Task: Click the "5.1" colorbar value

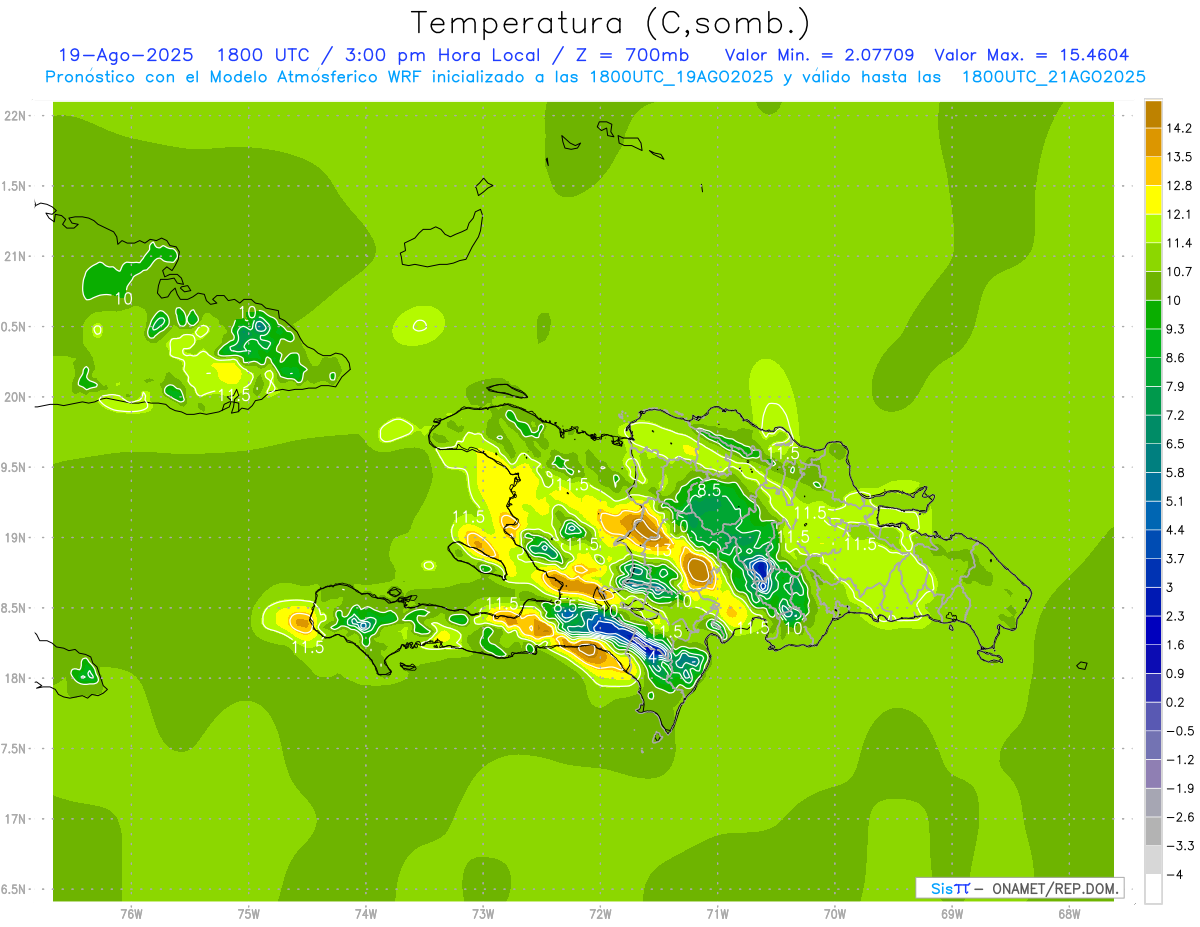Action: [x=1175, y=501]
